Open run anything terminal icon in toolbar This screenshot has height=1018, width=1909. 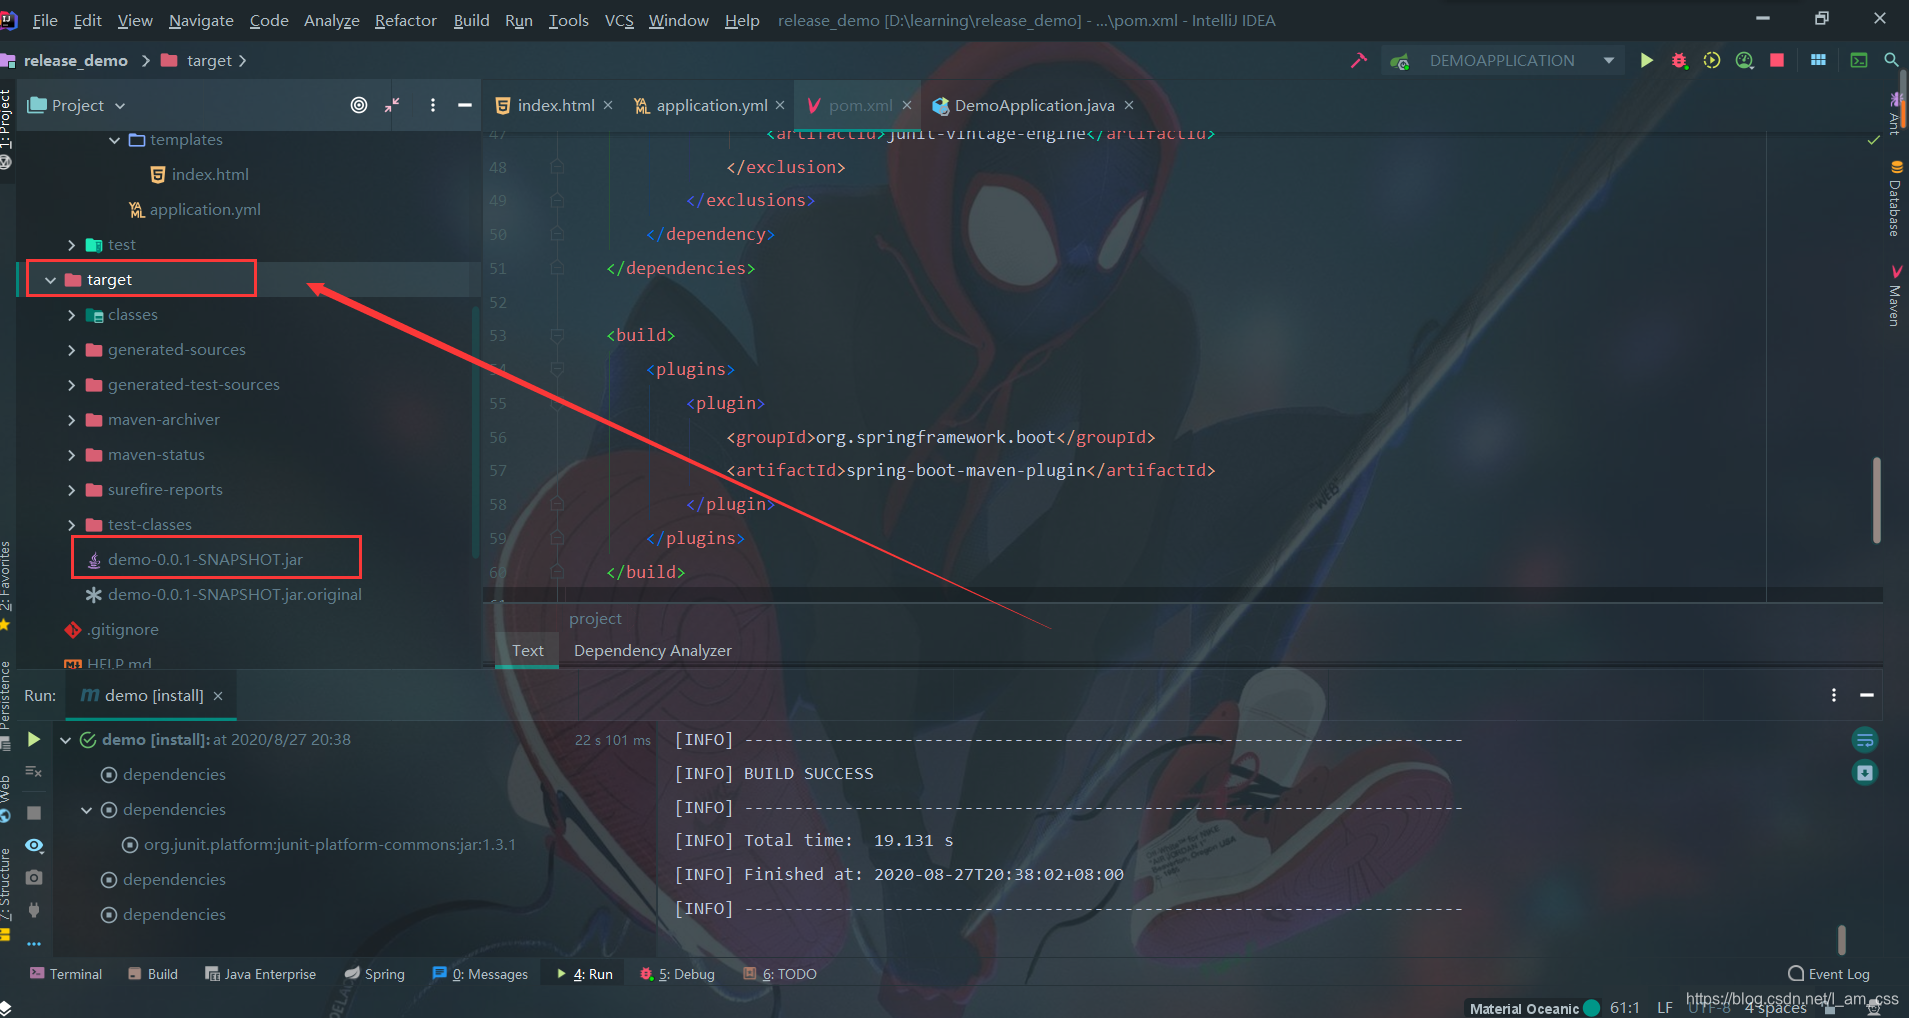pos(1859,60)
